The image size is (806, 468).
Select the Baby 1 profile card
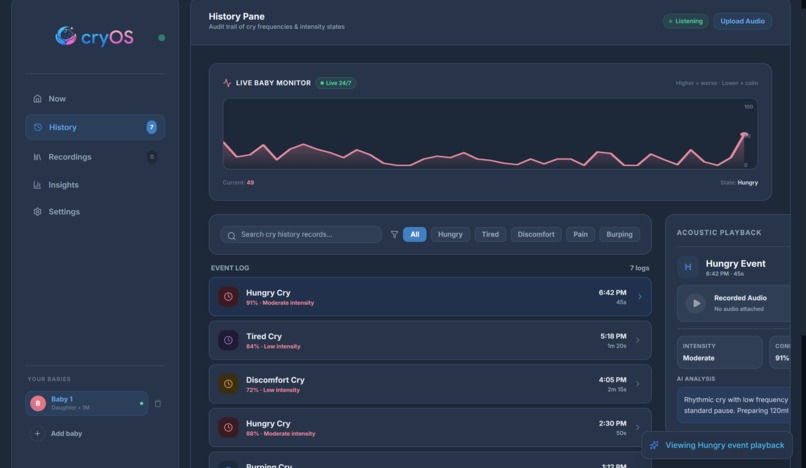87,403
